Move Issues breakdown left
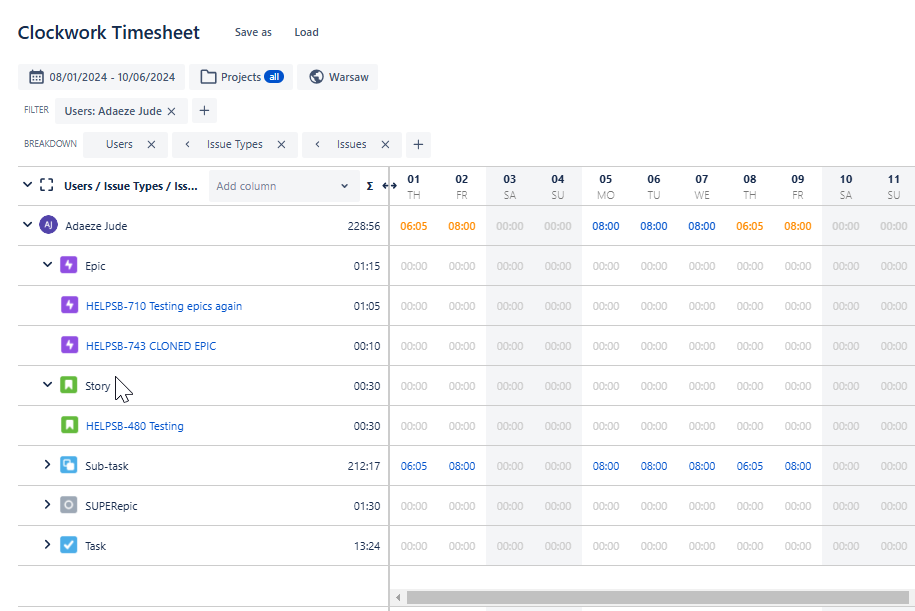Viewport: 915px width, 611px height. pos(317,145)
